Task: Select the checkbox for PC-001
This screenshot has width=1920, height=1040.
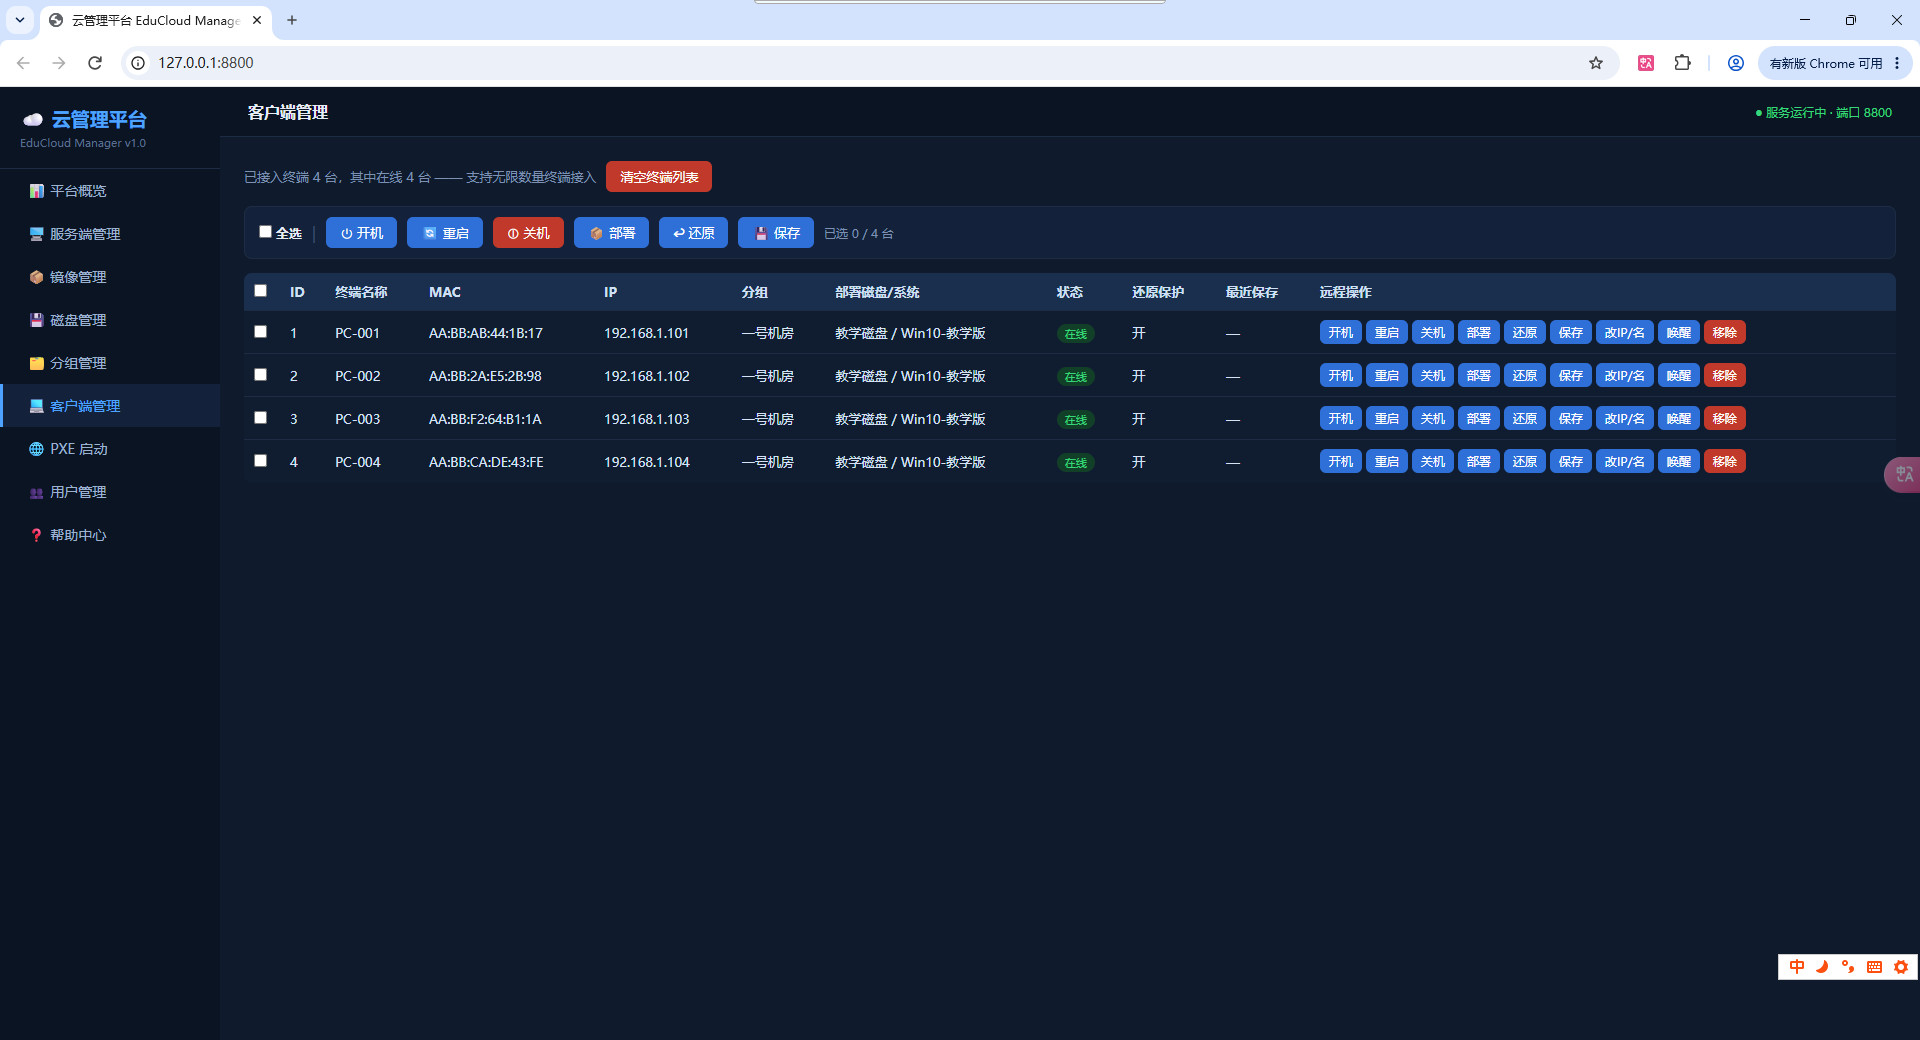Action: click(260, 332)
